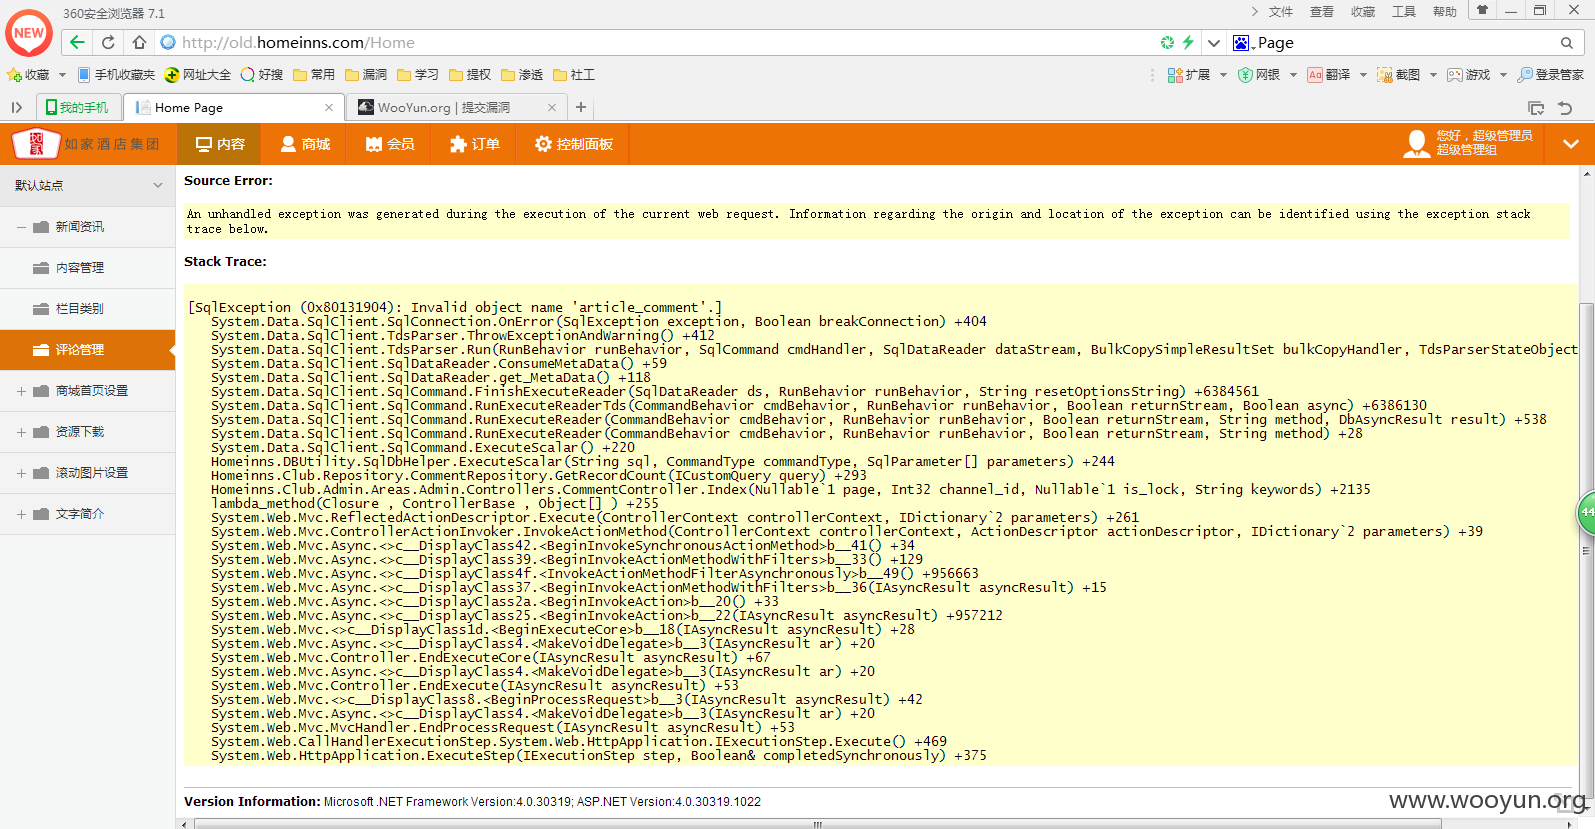
Task: Click the search magnifier icon in search box
Action: (1567, 43)
